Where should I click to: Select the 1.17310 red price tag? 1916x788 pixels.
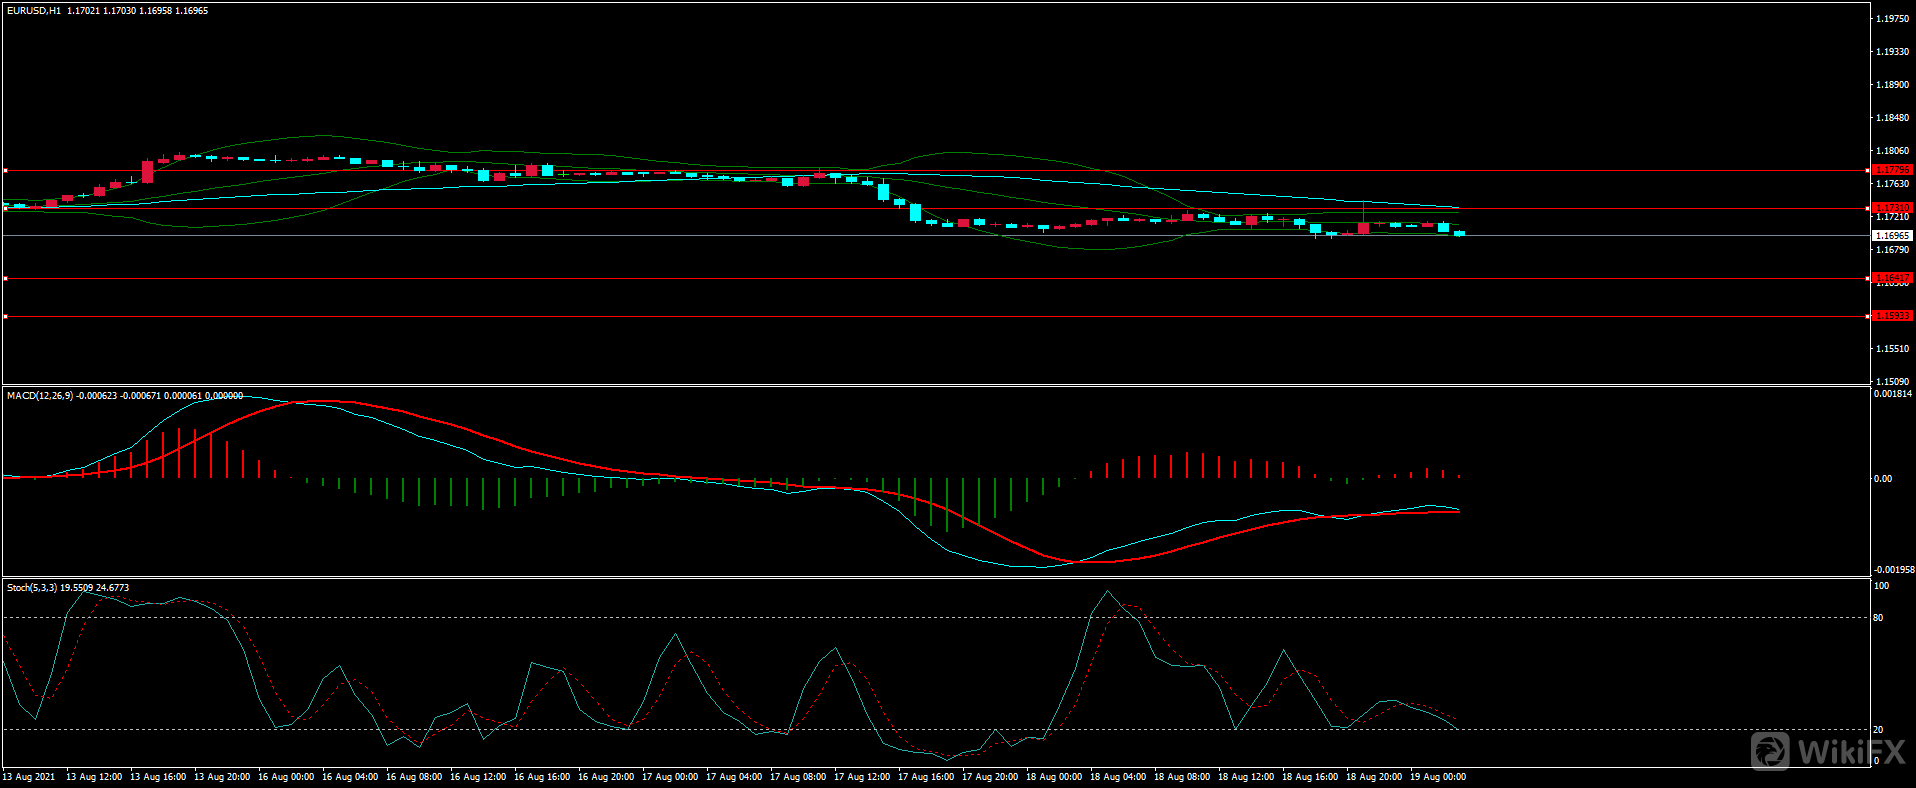point(1891,208)
